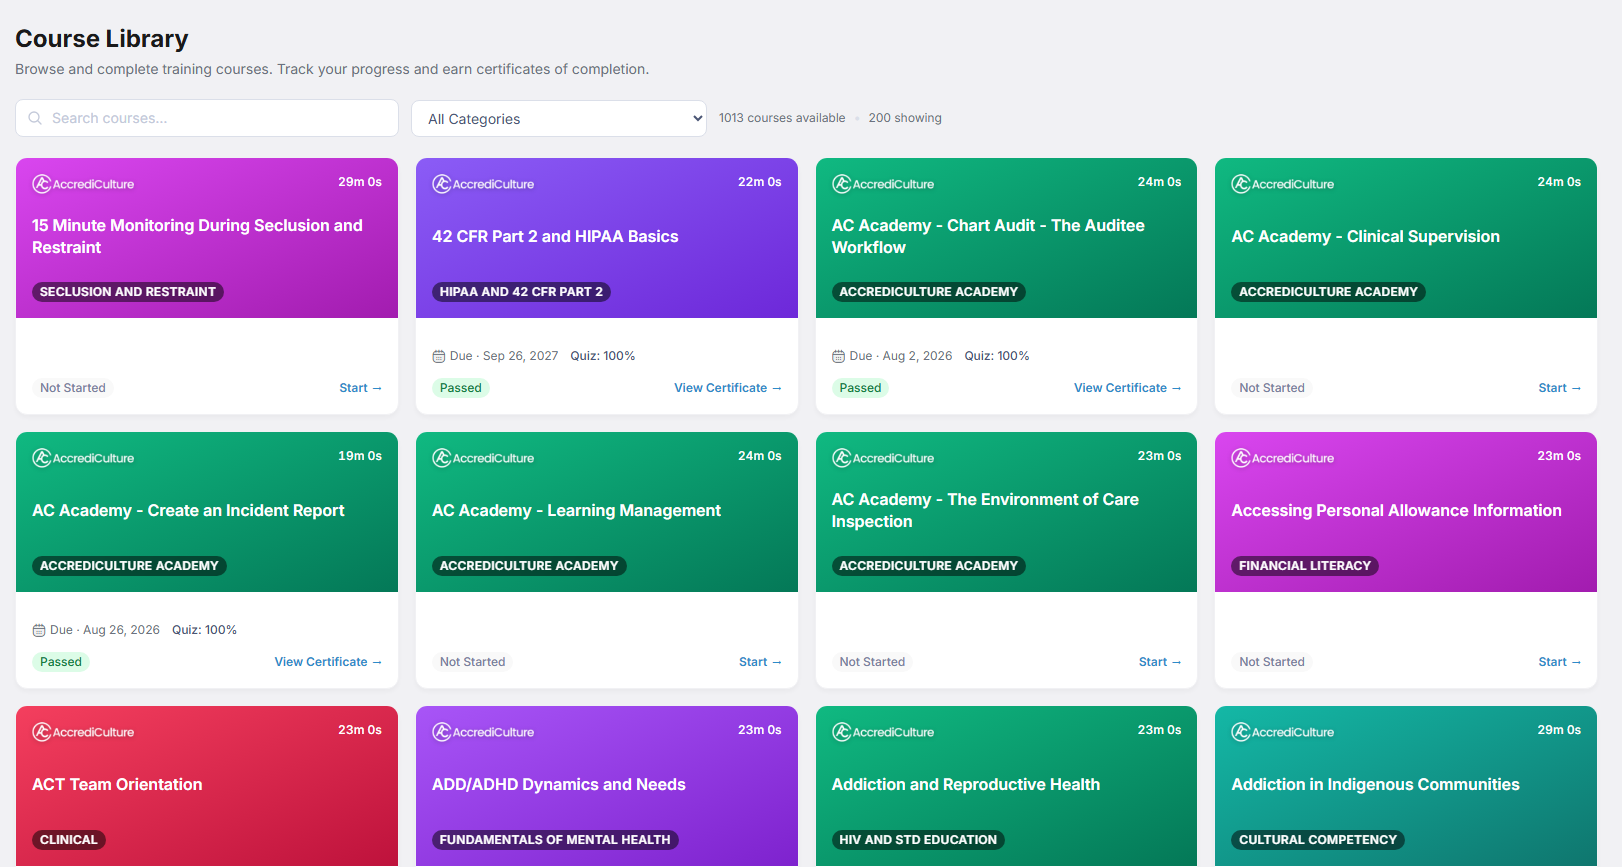The height and width of the screenshot is (867, 1622).
Task: Click calendar icon beside Due Aug 26, 2026
Action: 39,630
